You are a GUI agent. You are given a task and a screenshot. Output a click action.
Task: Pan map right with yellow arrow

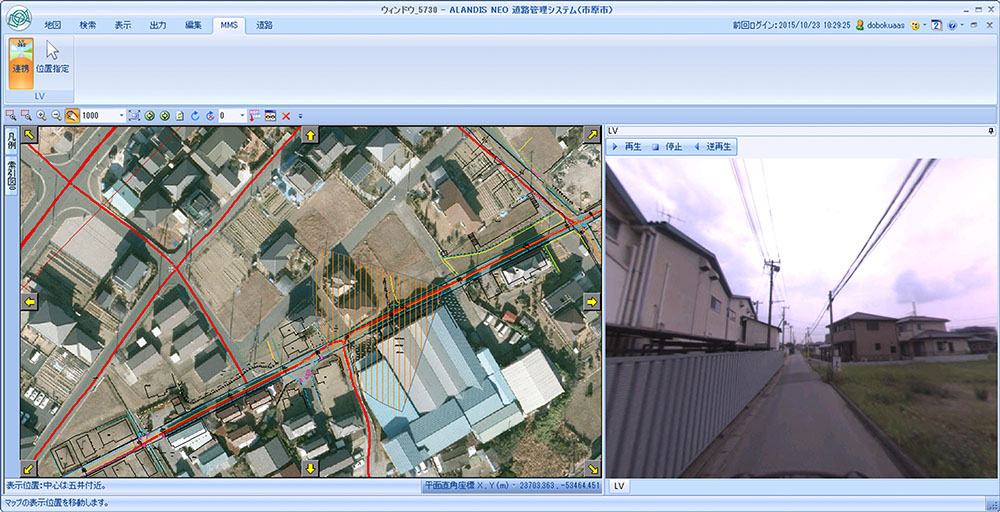591,302
